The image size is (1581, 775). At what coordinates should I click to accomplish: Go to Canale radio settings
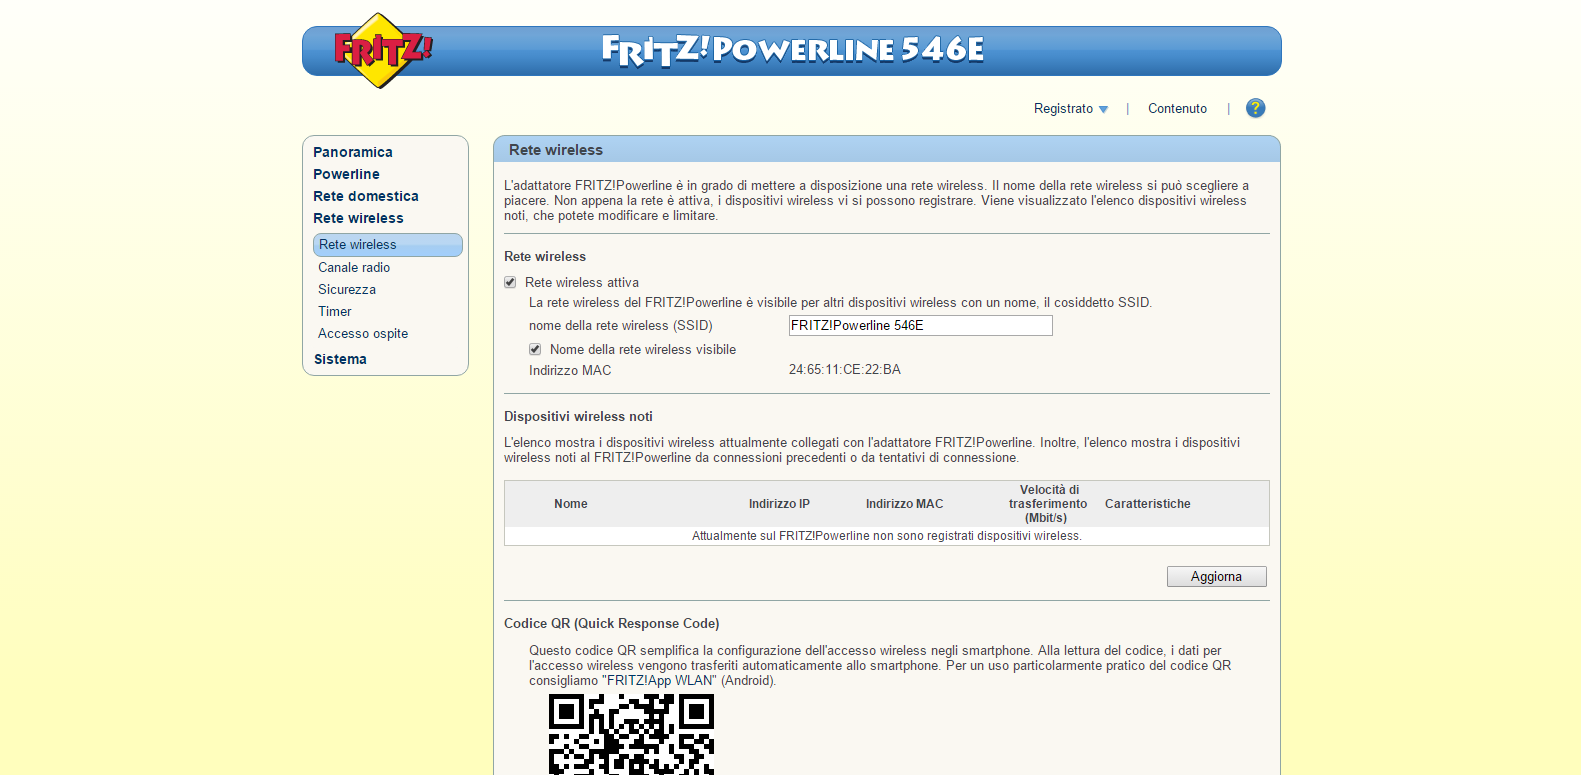[354, 267]
